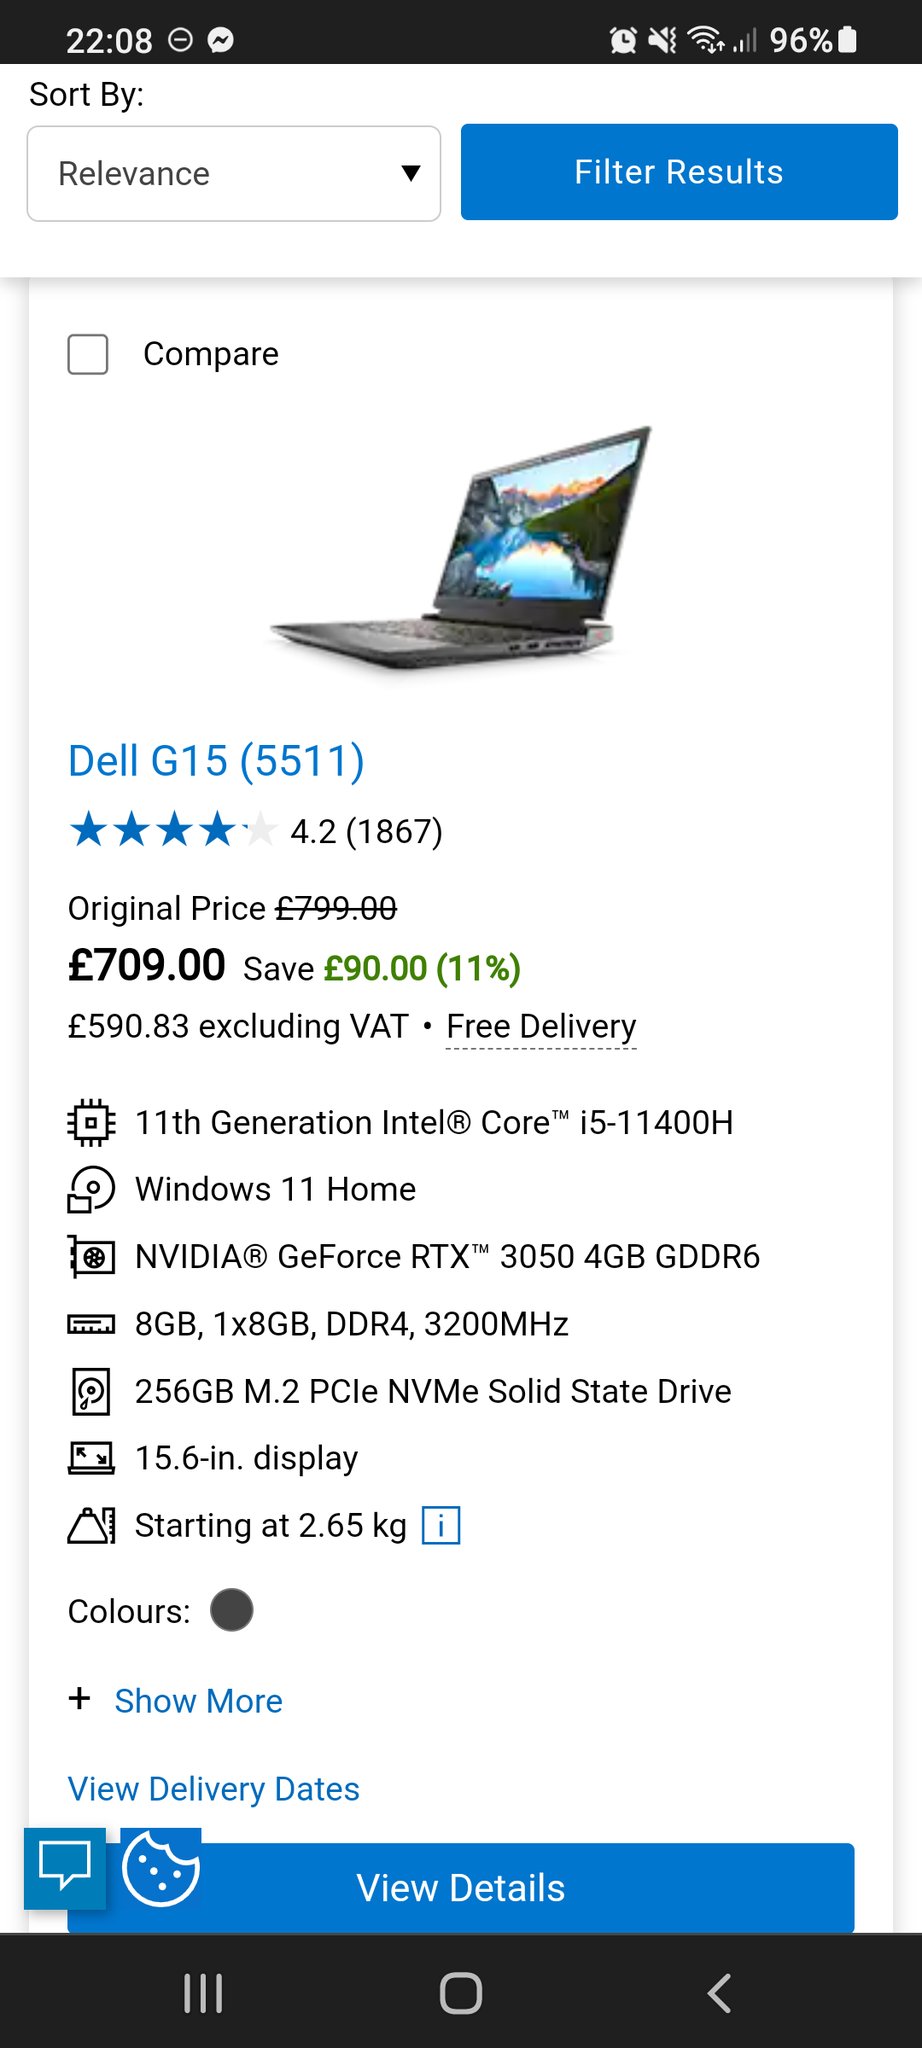Expand Show More specifications
Image resolution: width=922 pixels, height=2048 pixels.
click(198, 1701)
